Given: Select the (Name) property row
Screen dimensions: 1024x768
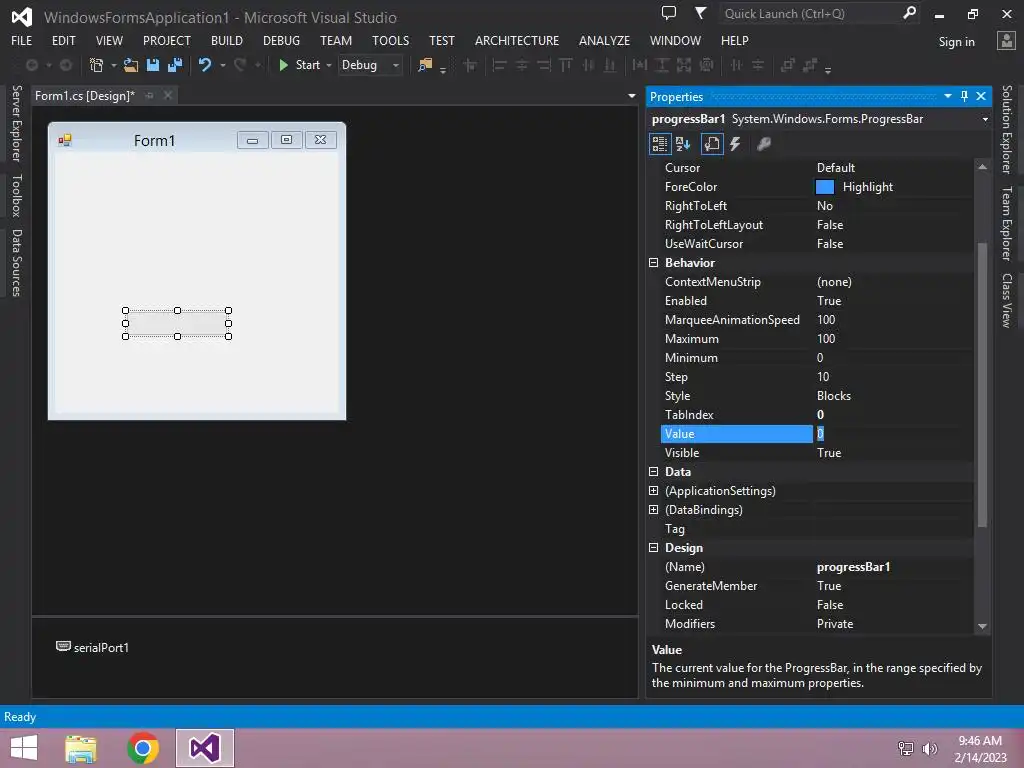Looking at the screenshot, I should 816,567.
